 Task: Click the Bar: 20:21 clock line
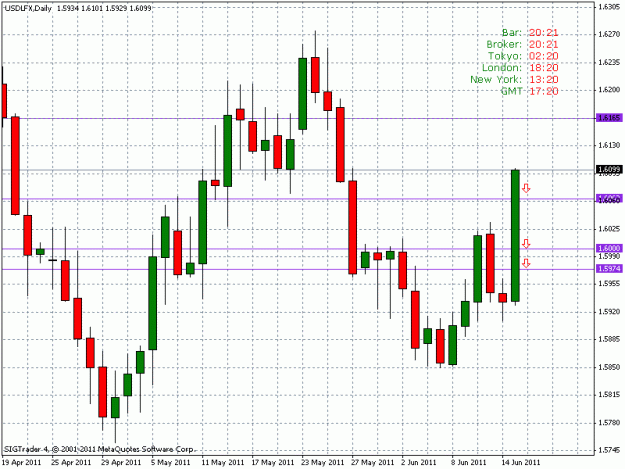(530, 33)
